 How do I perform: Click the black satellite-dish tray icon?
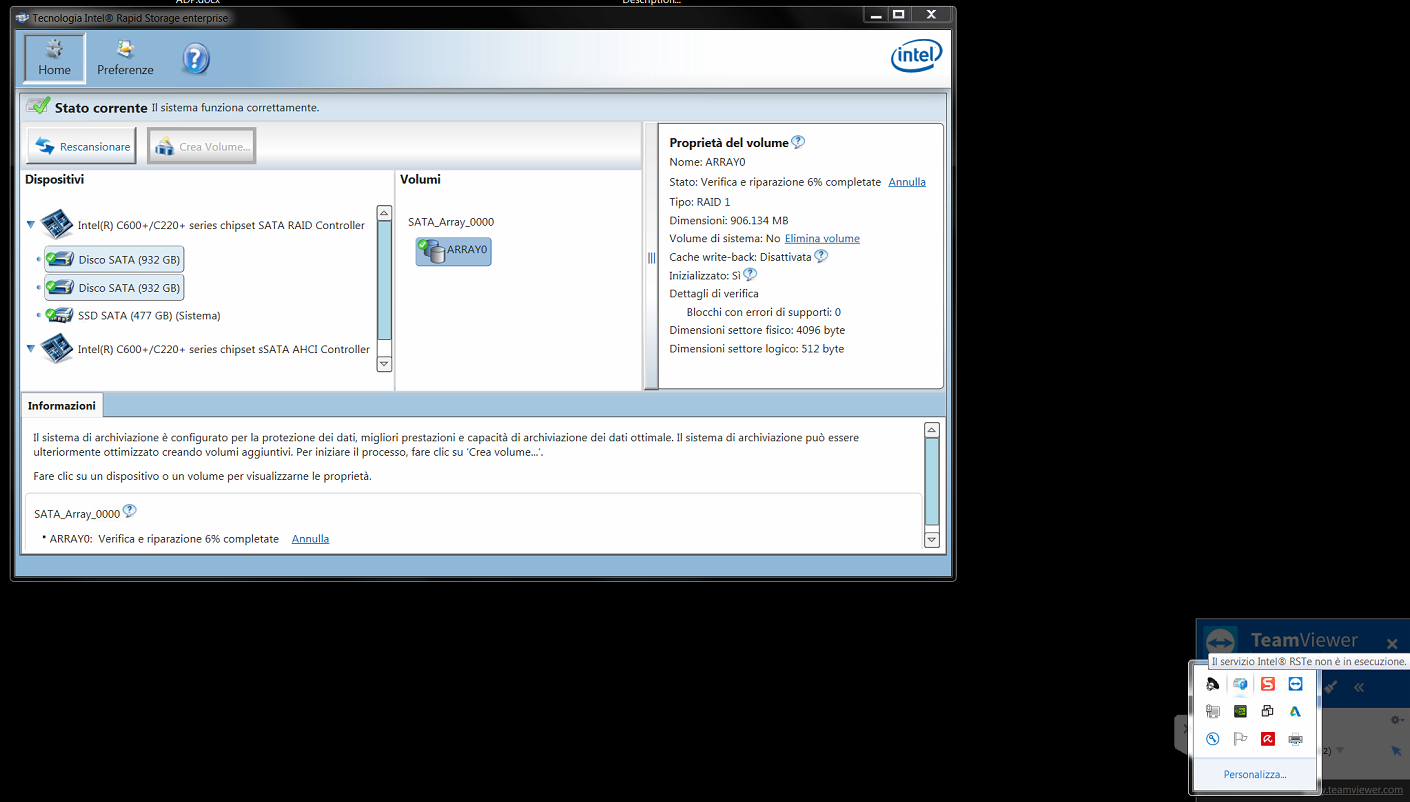click(x=1212, y=684)
